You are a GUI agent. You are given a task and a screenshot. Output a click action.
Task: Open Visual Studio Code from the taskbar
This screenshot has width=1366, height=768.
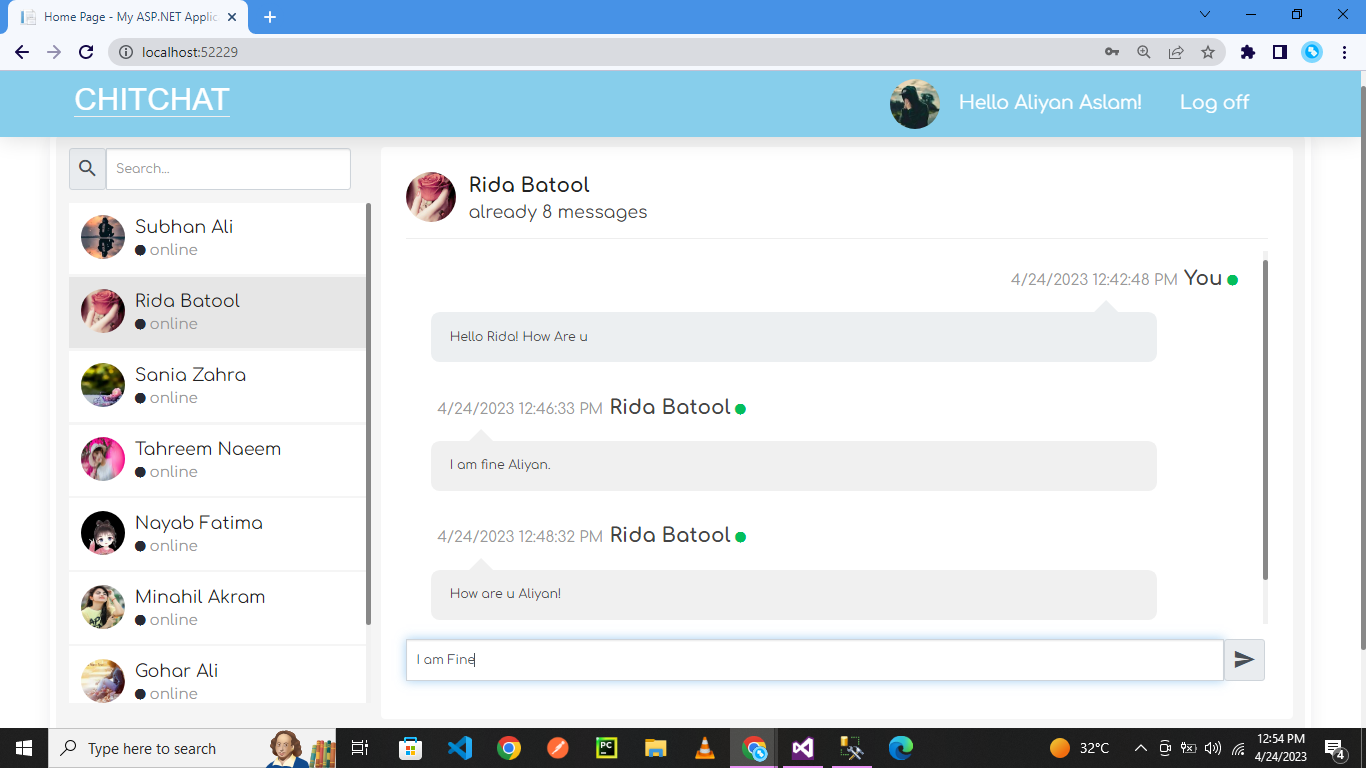tap(459, 748)
